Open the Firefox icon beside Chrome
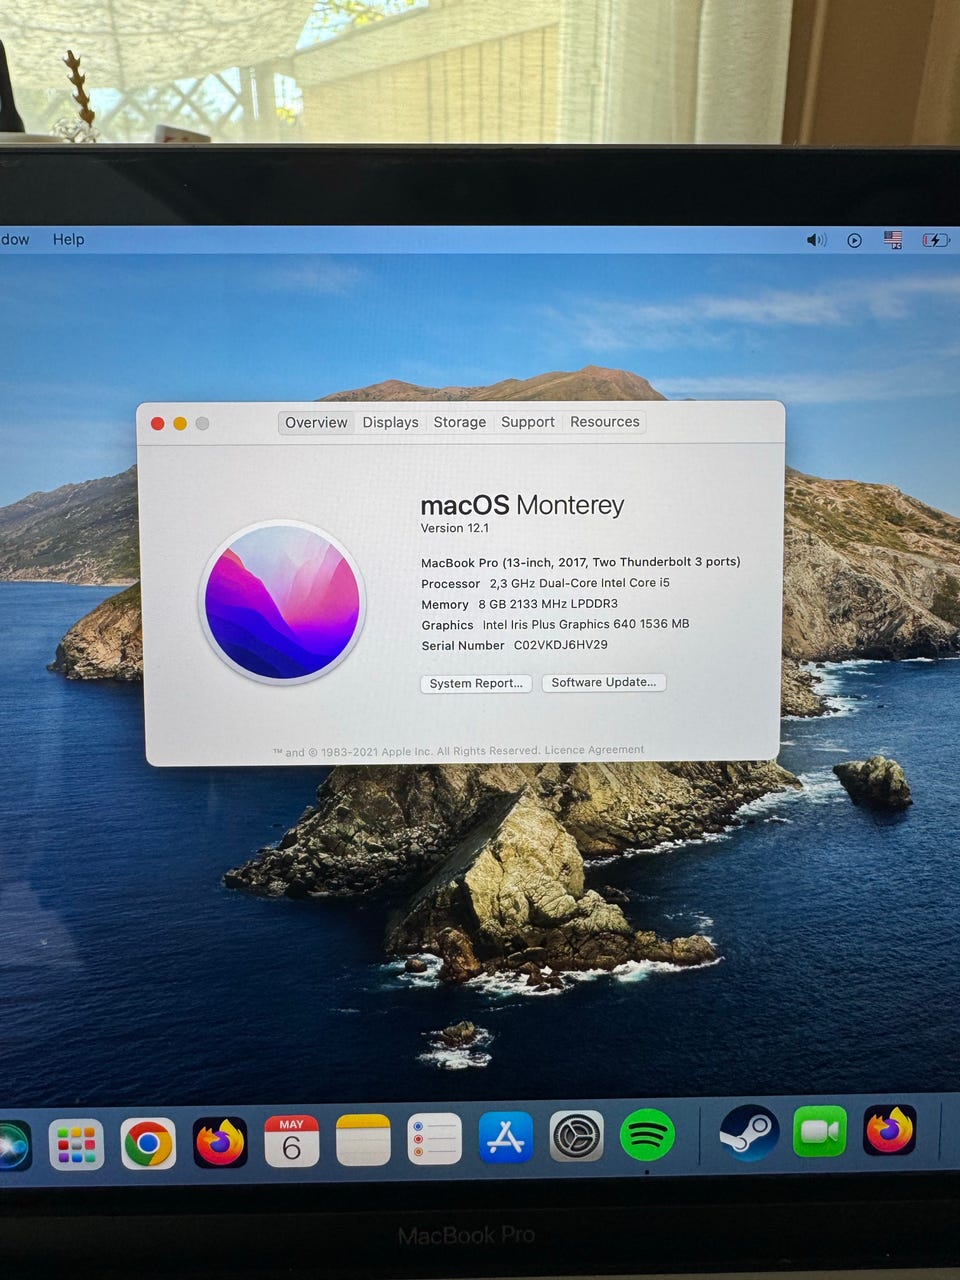 tap(220, 1142)
